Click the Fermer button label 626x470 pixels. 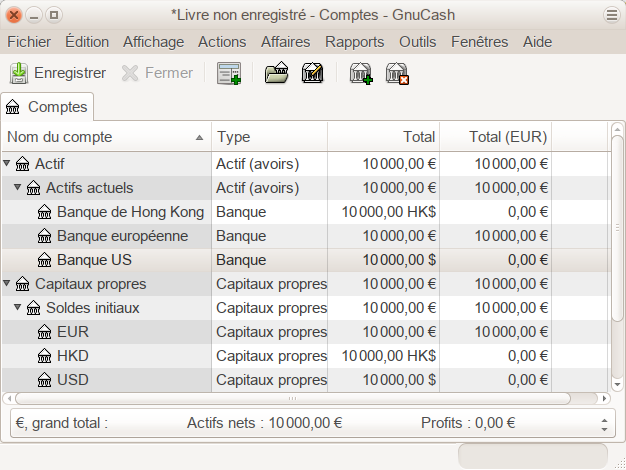tap(169, 73)
